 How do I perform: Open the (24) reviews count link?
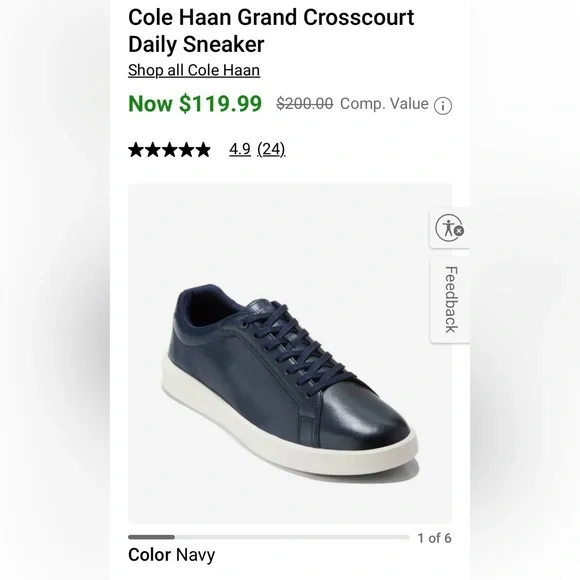pos(271,149)
